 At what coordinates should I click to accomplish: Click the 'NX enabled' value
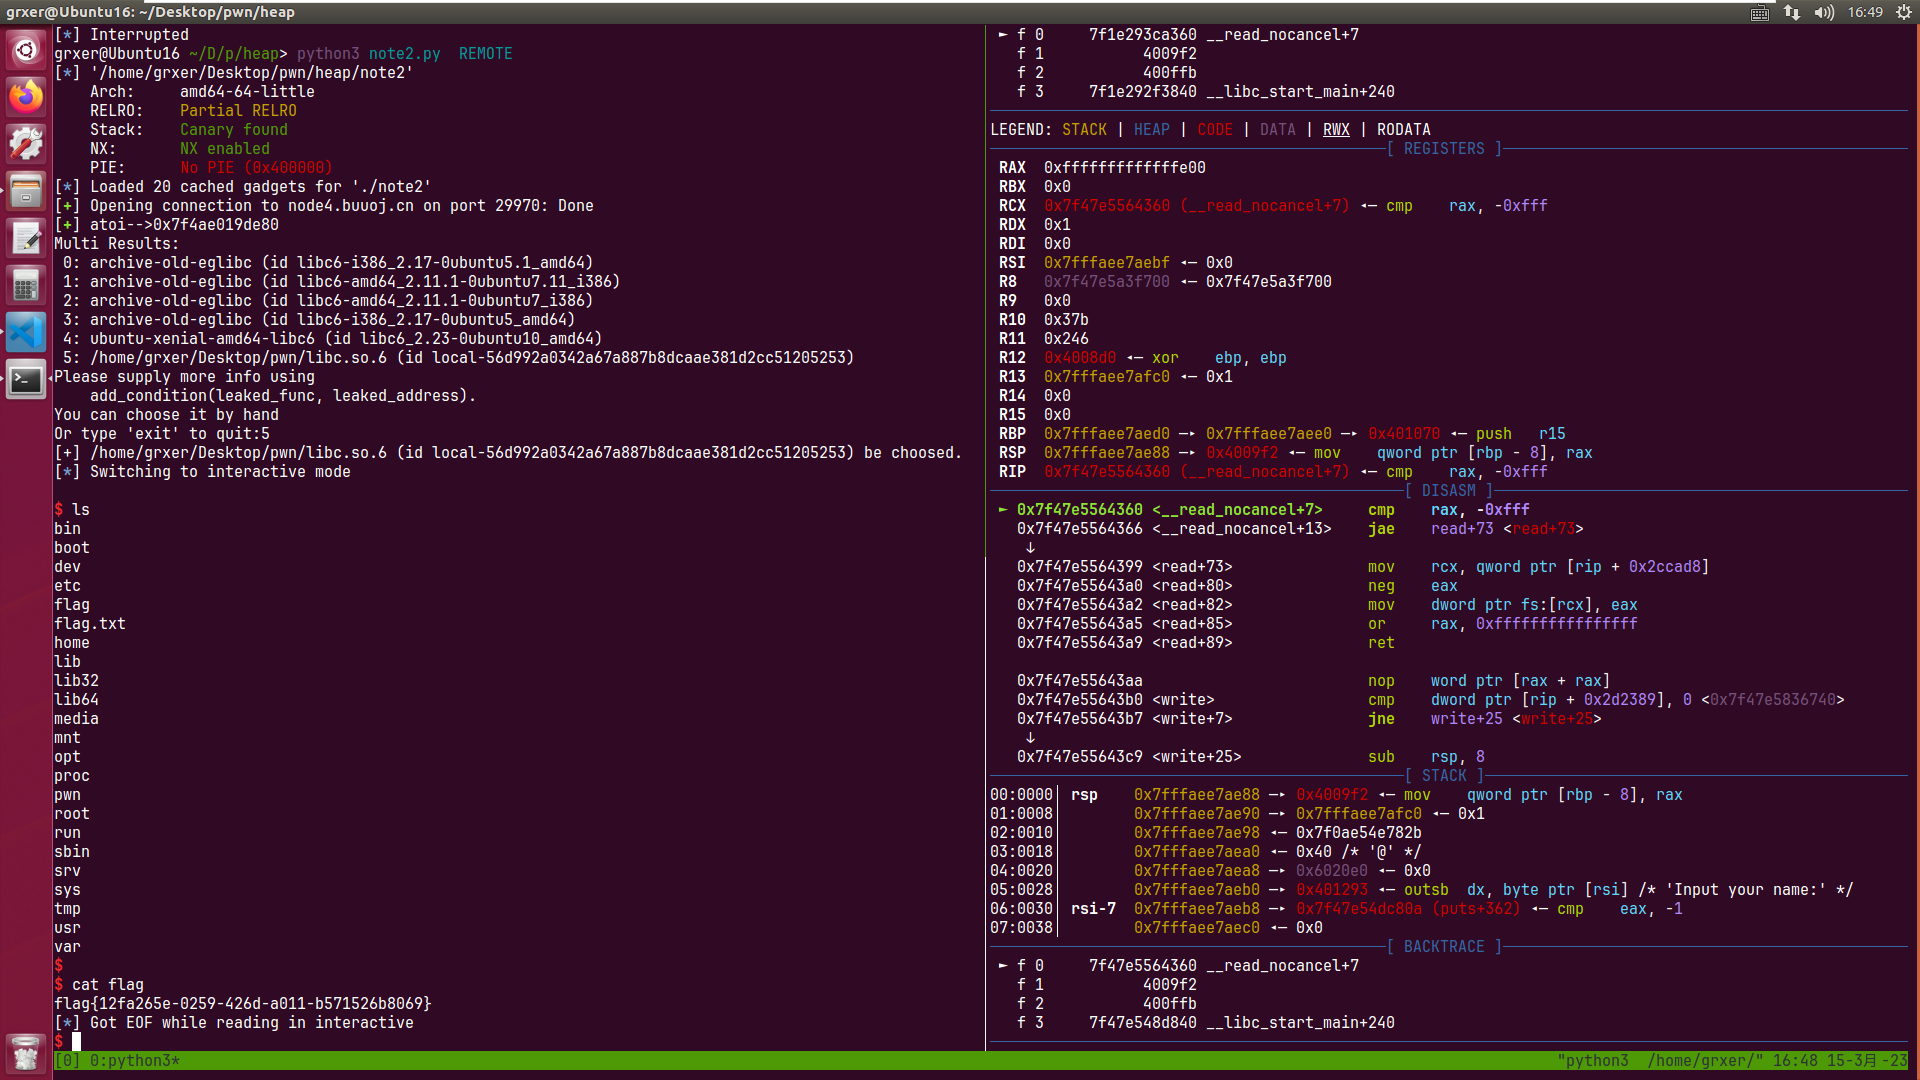tap(225, 148)
